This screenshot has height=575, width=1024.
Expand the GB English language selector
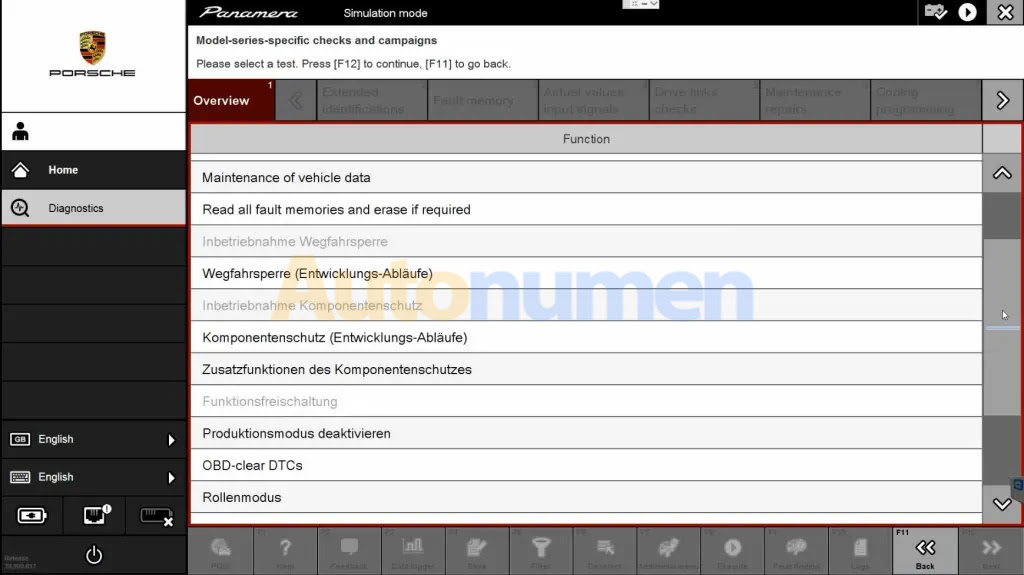(x=93, y=440)
